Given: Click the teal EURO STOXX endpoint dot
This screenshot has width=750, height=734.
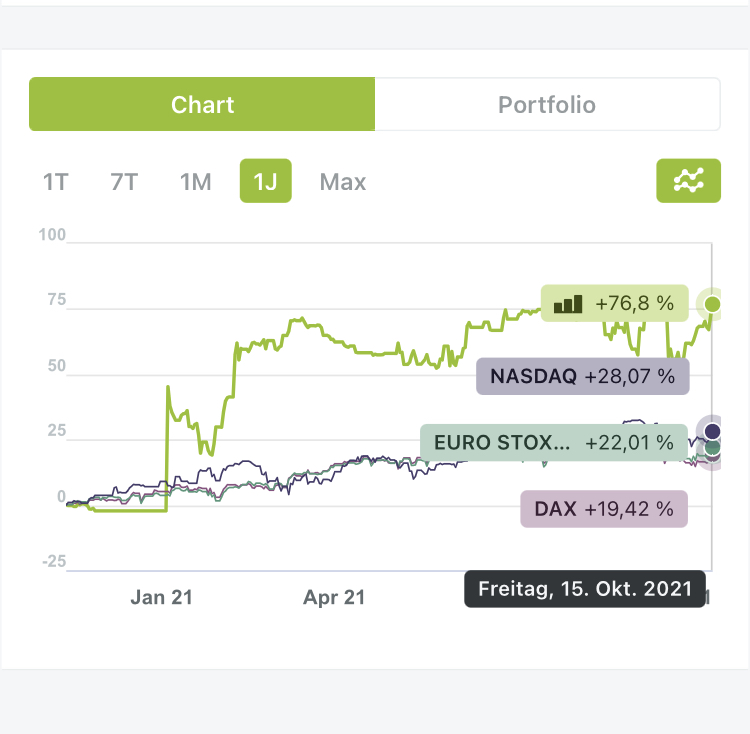Looking at the screenshot, I should pyautogui.click(x=712, y=448).
